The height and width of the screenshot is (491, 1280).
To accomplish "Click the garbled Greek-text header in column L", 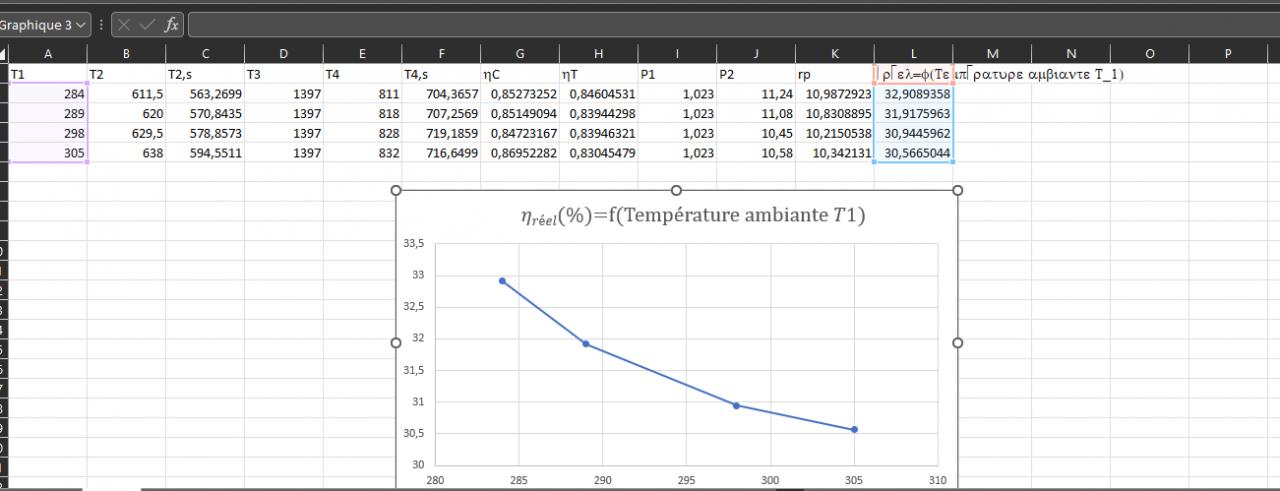I will (x=913, y=74).
